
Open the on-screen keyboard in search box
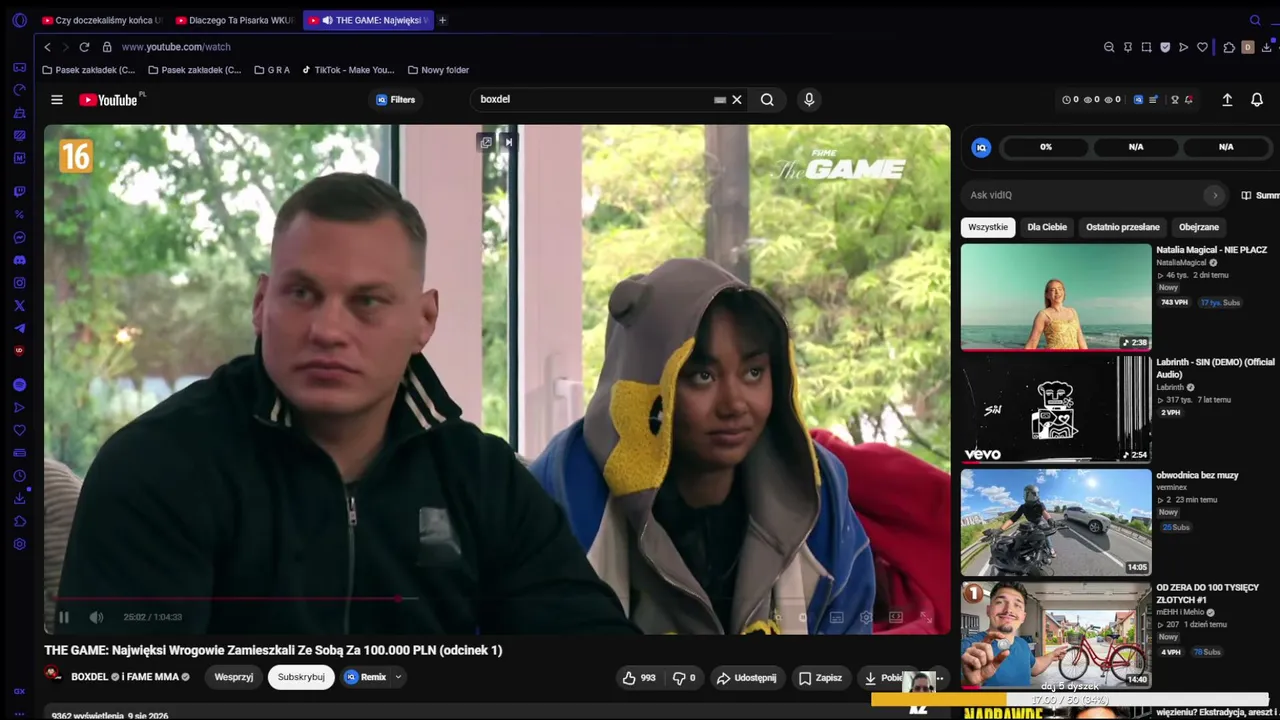tap(720, 100)
